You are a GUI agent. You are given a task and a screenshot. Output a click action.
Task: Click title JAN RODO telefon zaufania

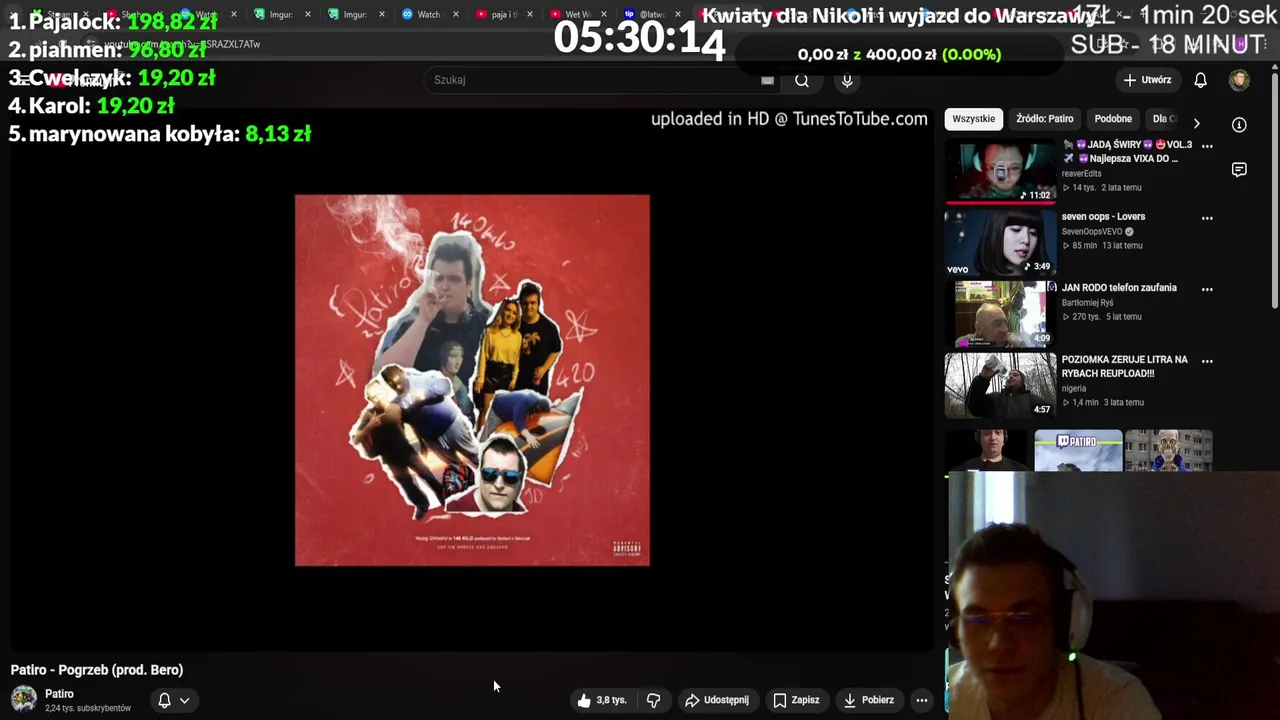click(1119, 287)
